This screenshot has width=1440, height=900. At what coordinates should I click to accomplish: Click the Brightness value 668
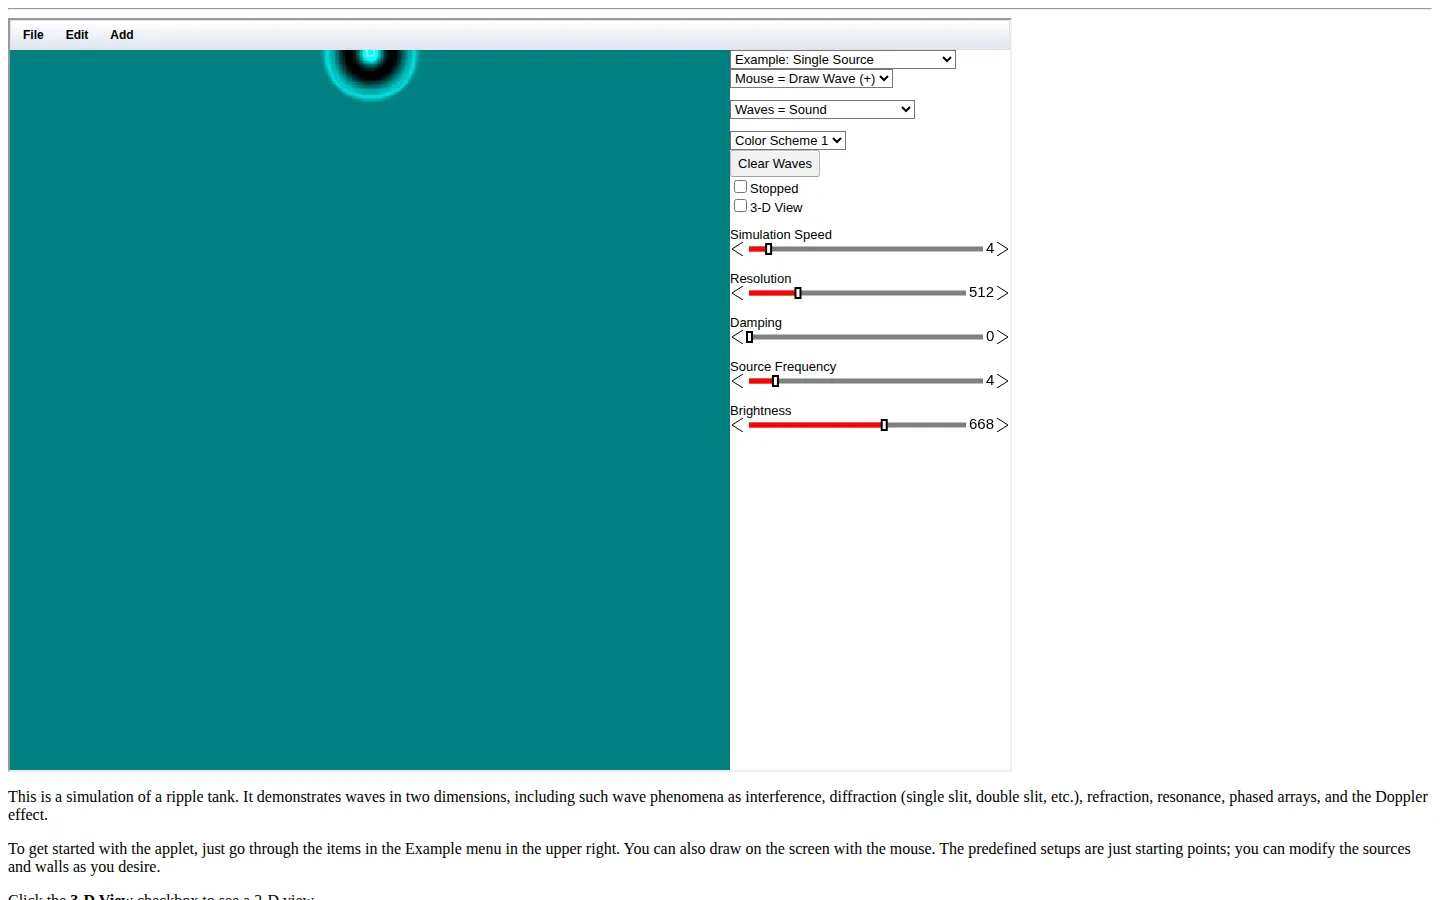(x=981, y=424)
